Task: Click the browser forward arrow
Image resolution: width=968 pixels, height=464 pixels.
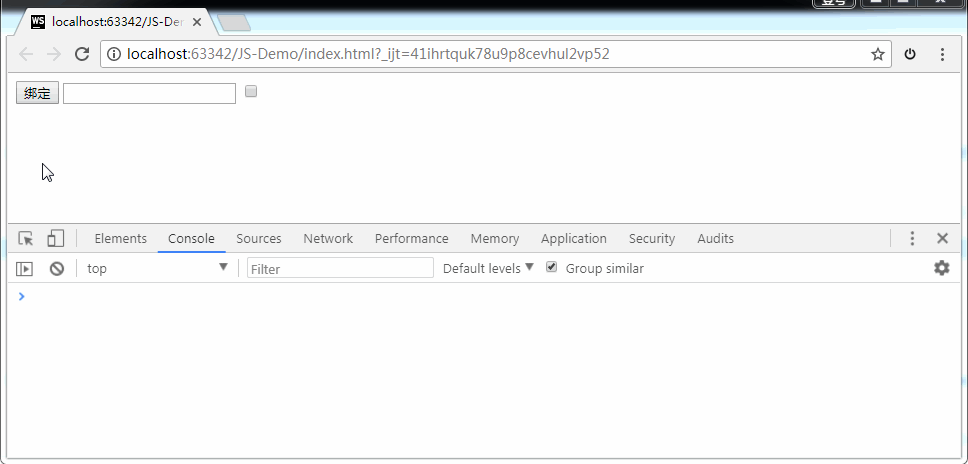Action: (x=54, y=54)
